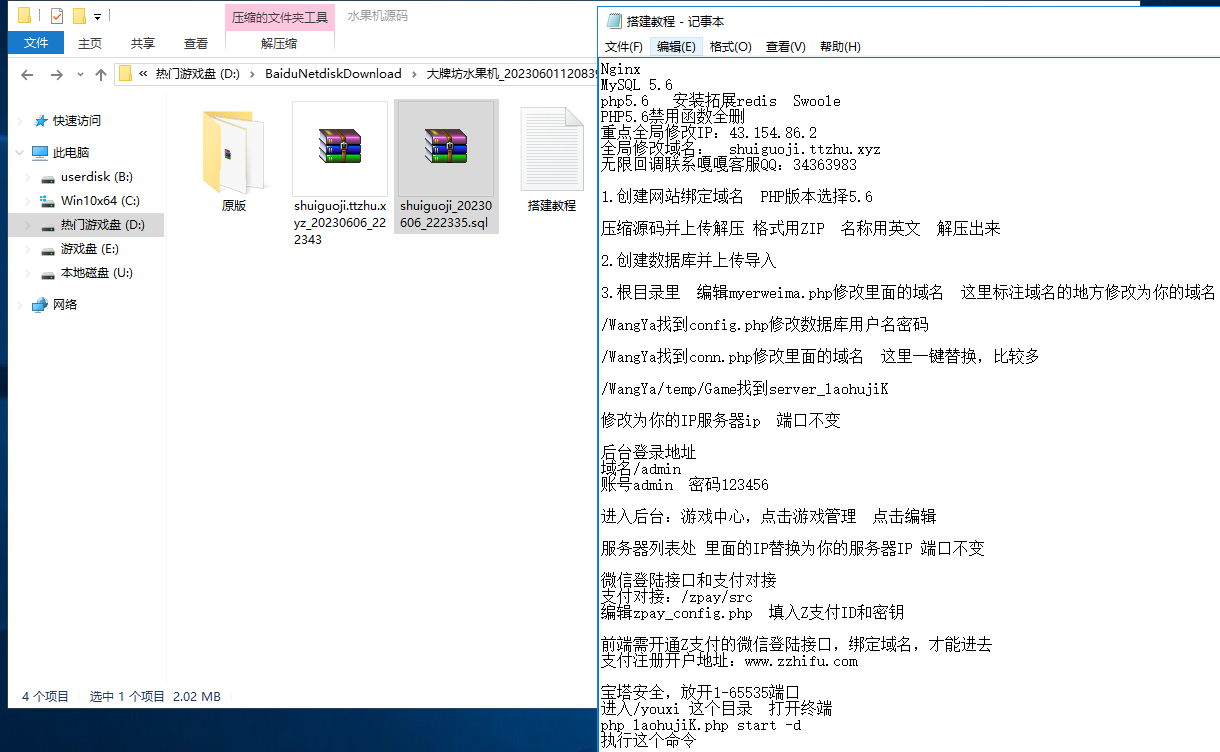This screenshot has height=752, width=1220.
Task: Open the Notepad title bar icon
Action: (614, 21)
